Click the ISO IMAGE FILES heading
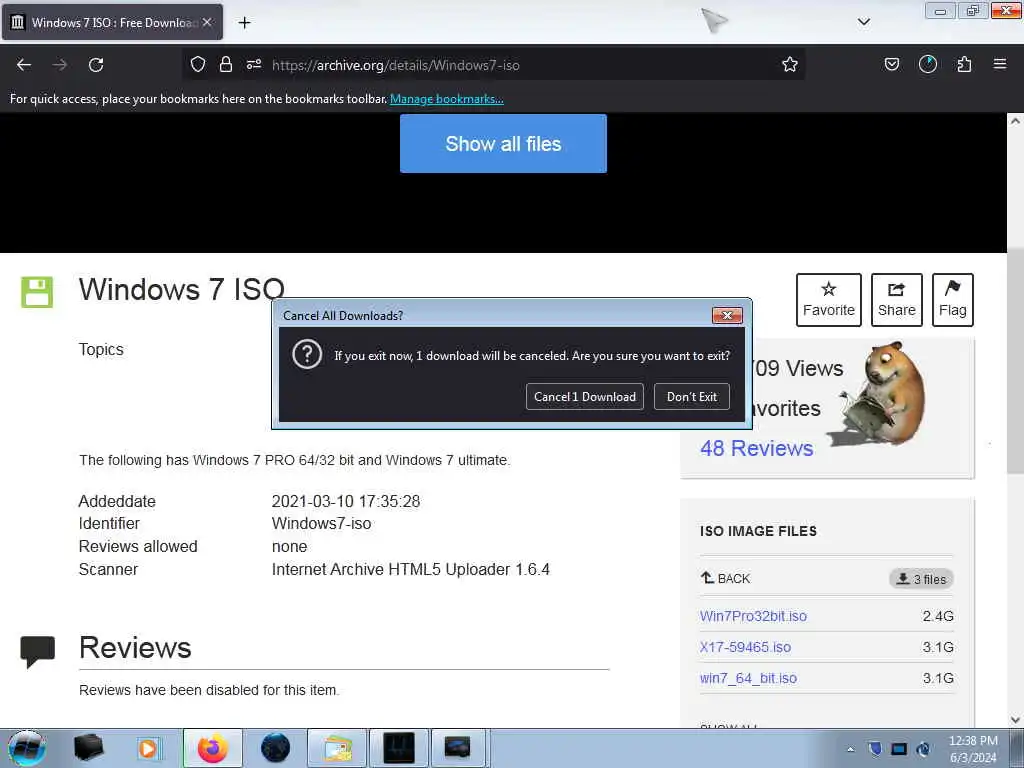 [x=758, y=531]
